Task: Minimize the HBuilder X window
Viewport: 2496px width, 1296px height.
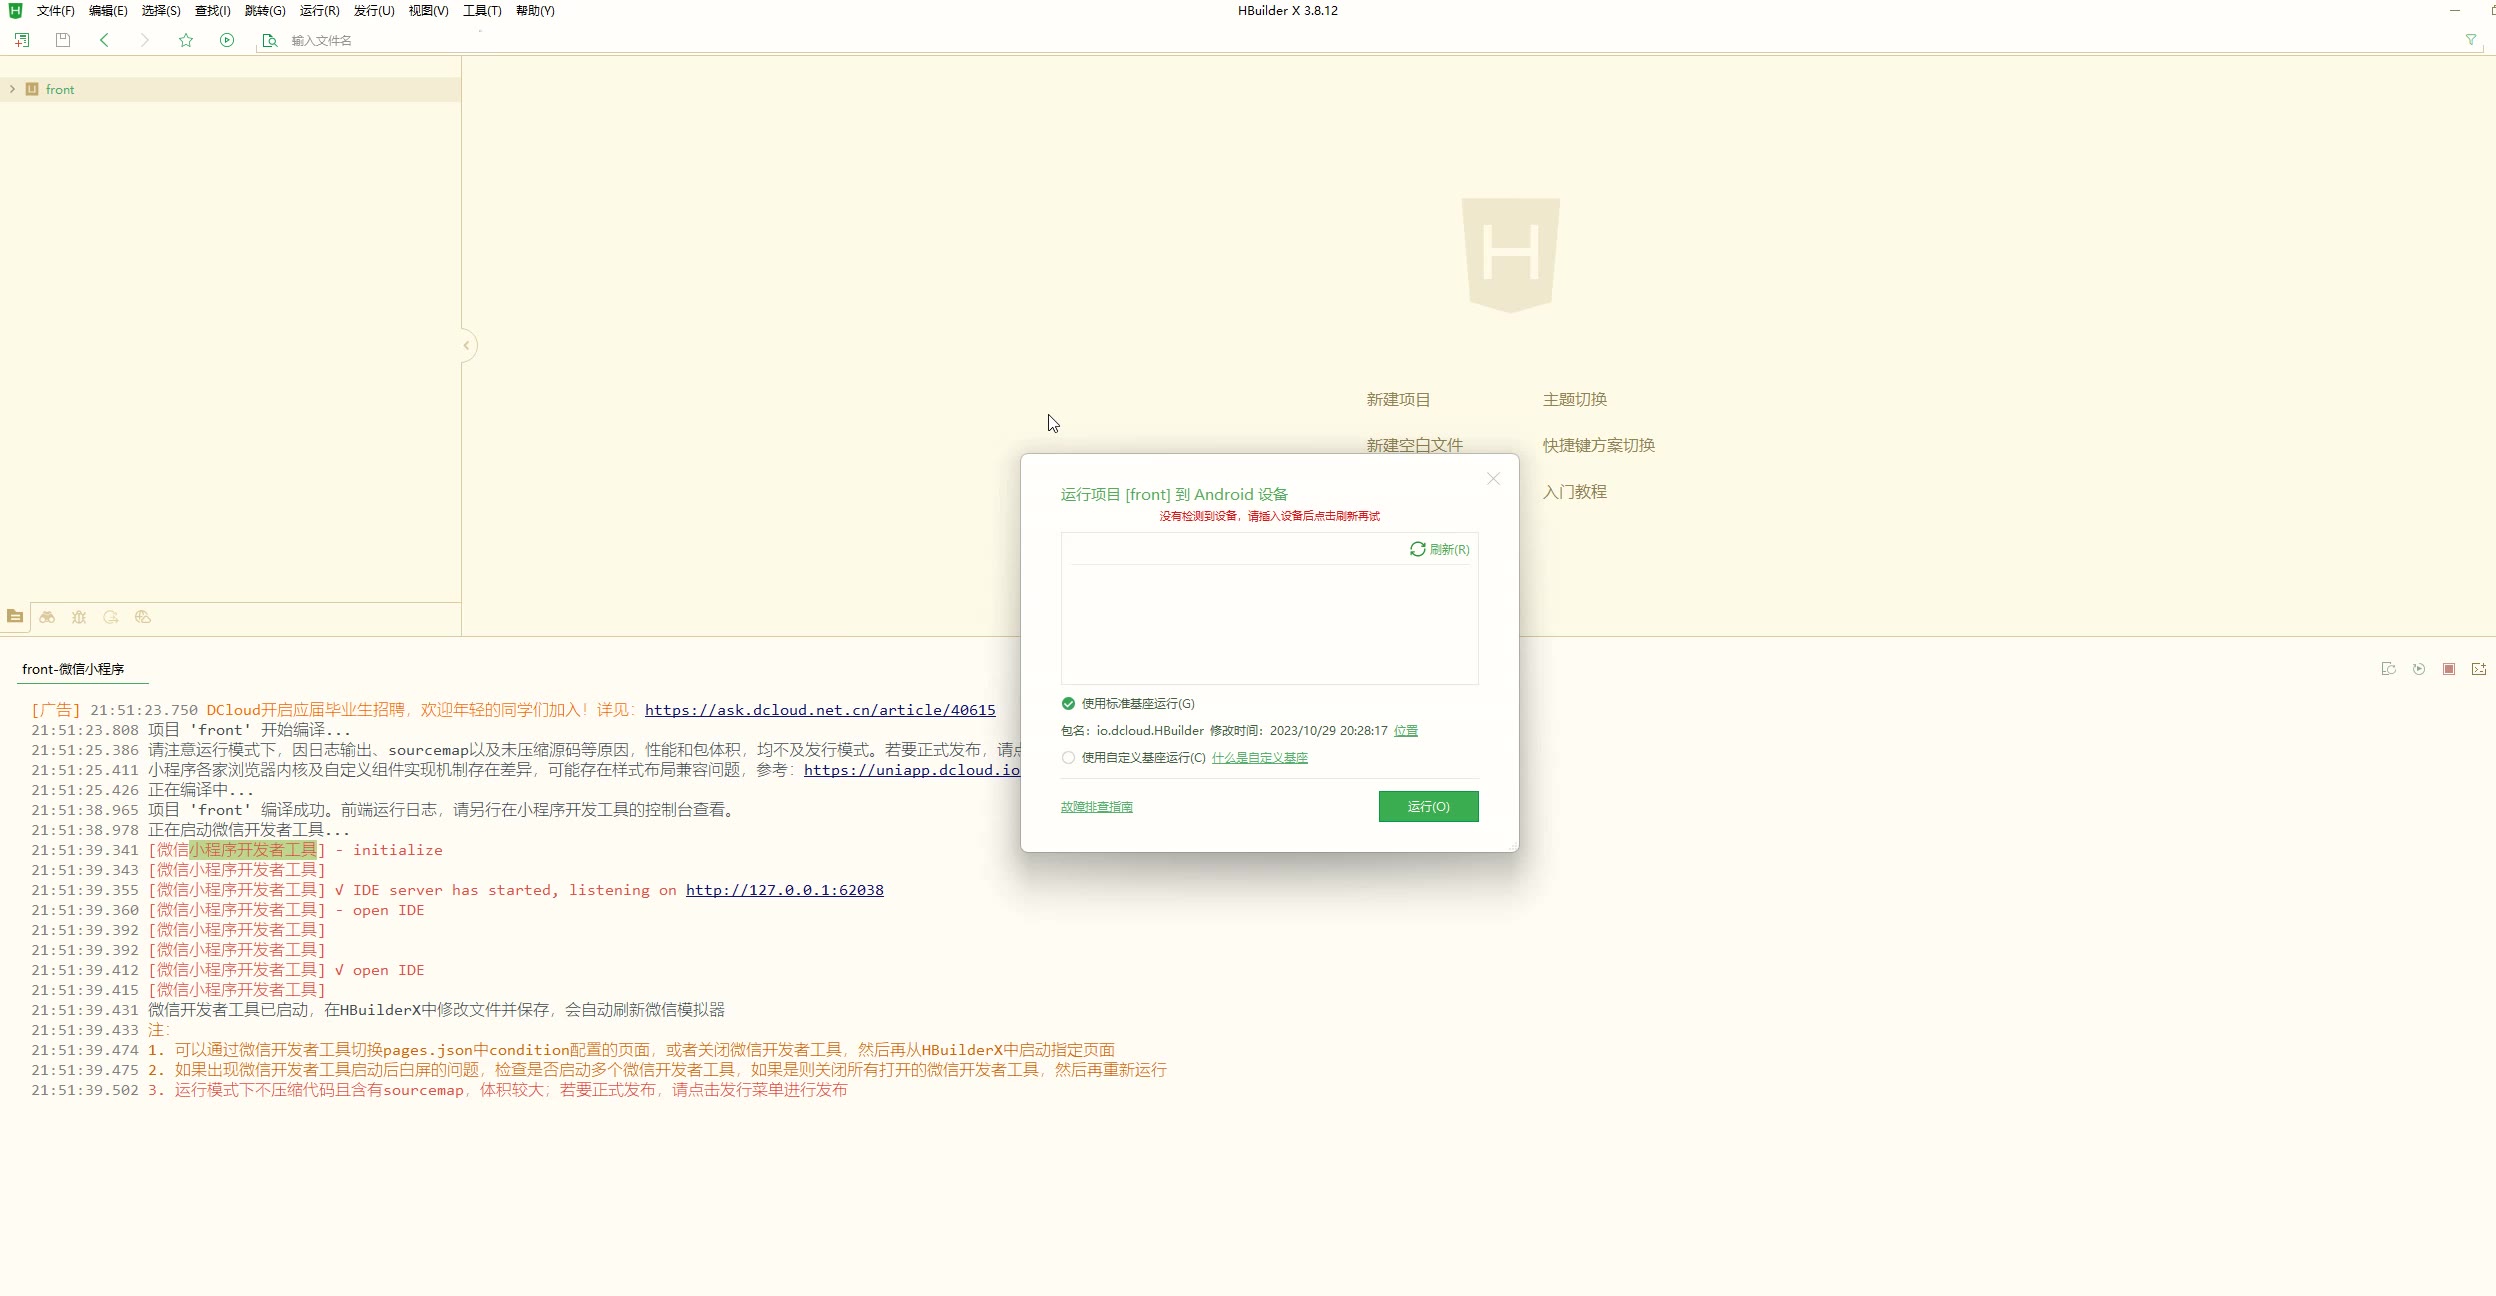Action: (x=2455, y=10)
